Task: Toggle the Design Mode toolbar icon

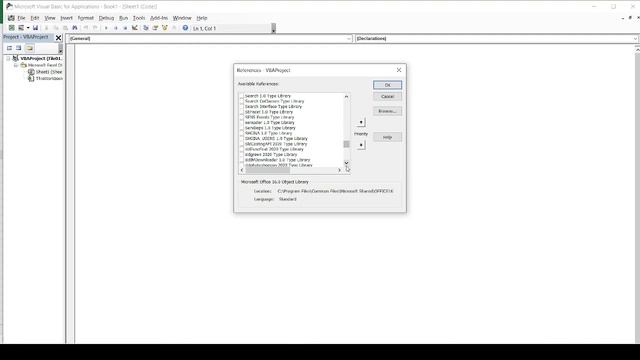Action: (134, 28)
